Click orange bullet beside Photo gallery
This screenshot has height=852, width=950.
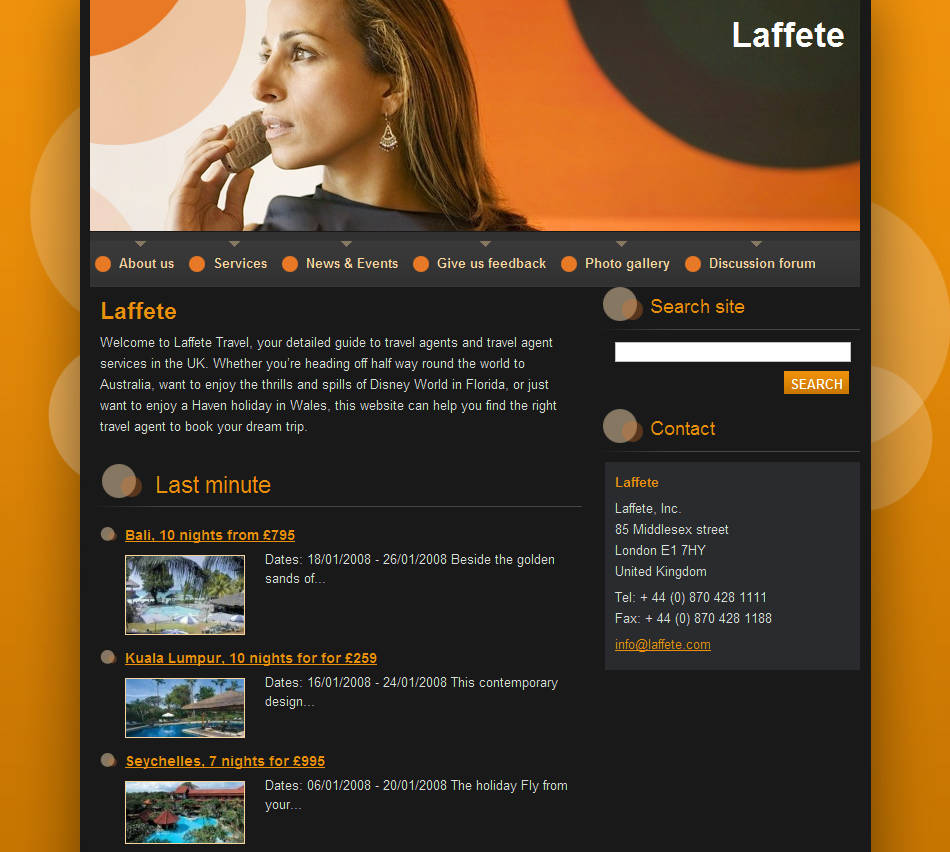click(x=569, y=264)
